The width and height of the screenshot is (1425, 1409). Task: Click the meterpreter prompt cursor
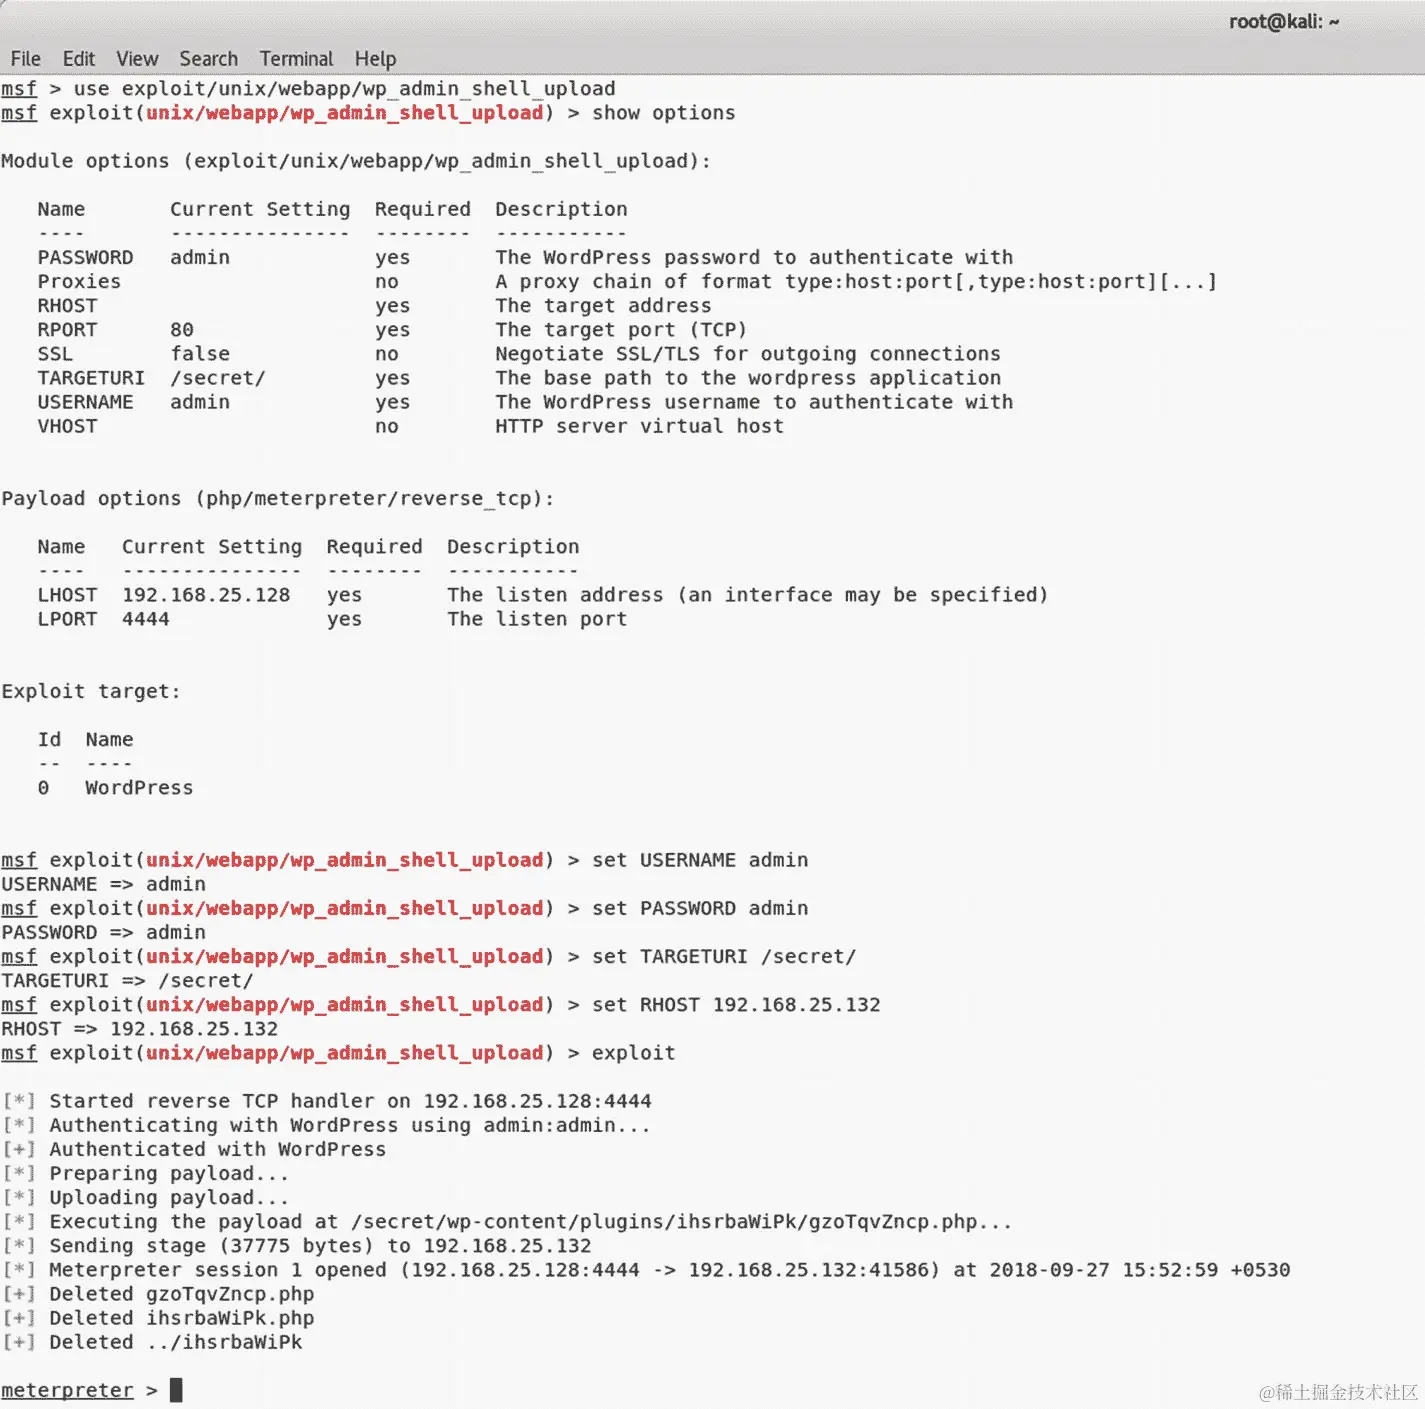(x=176, y=1390)
